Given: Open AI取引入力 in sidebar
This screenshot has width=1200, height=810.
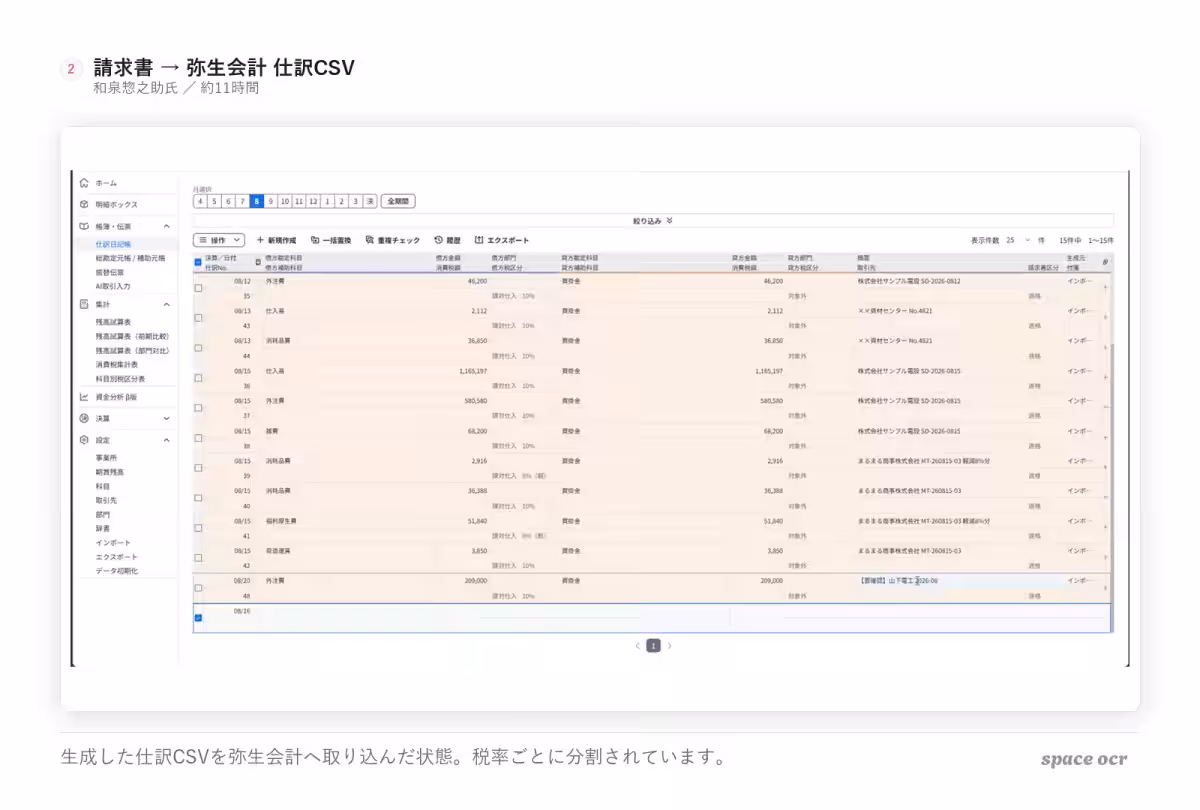Looking at the screenshot, I should click(x=113, y=286).
